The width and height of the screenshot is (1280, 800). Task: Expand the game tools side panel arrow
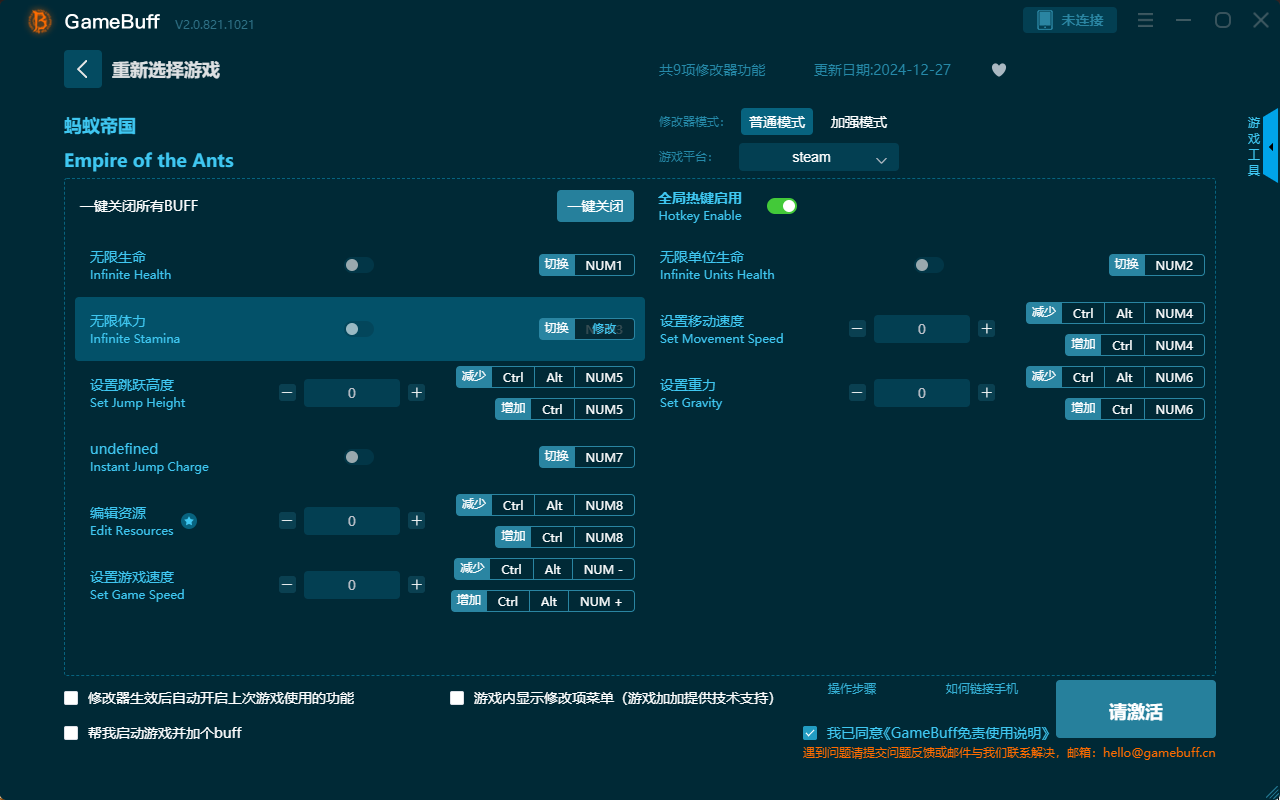pos(1271,146)
